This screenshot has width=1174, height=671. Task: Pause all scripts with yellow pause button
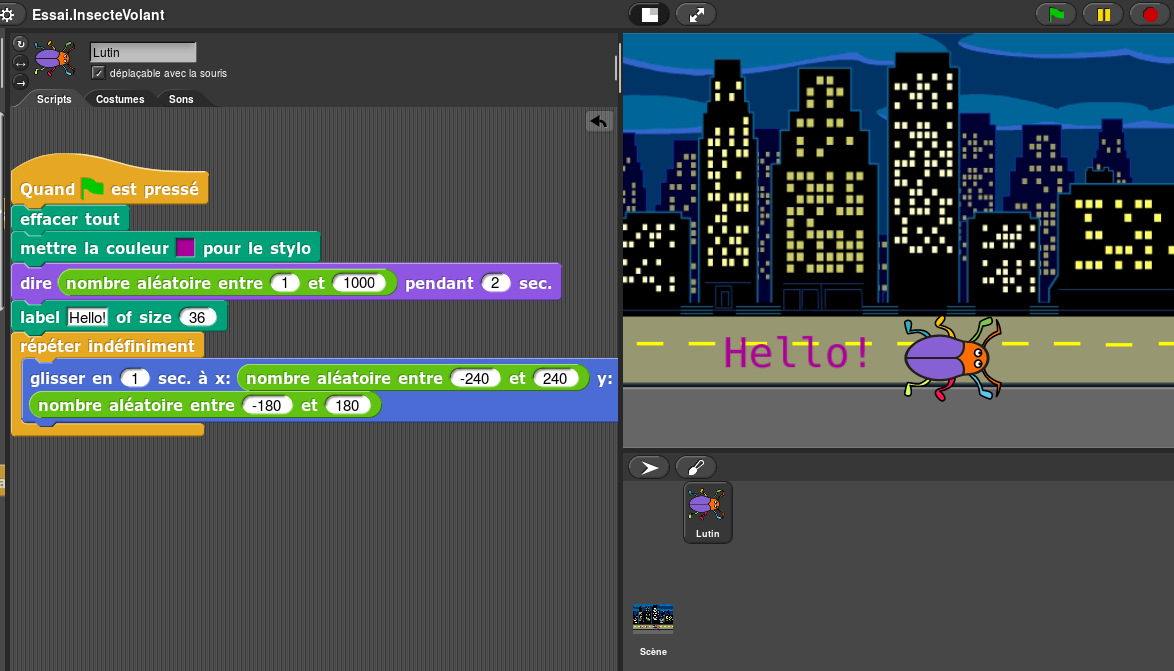[x=1104, y=15]
